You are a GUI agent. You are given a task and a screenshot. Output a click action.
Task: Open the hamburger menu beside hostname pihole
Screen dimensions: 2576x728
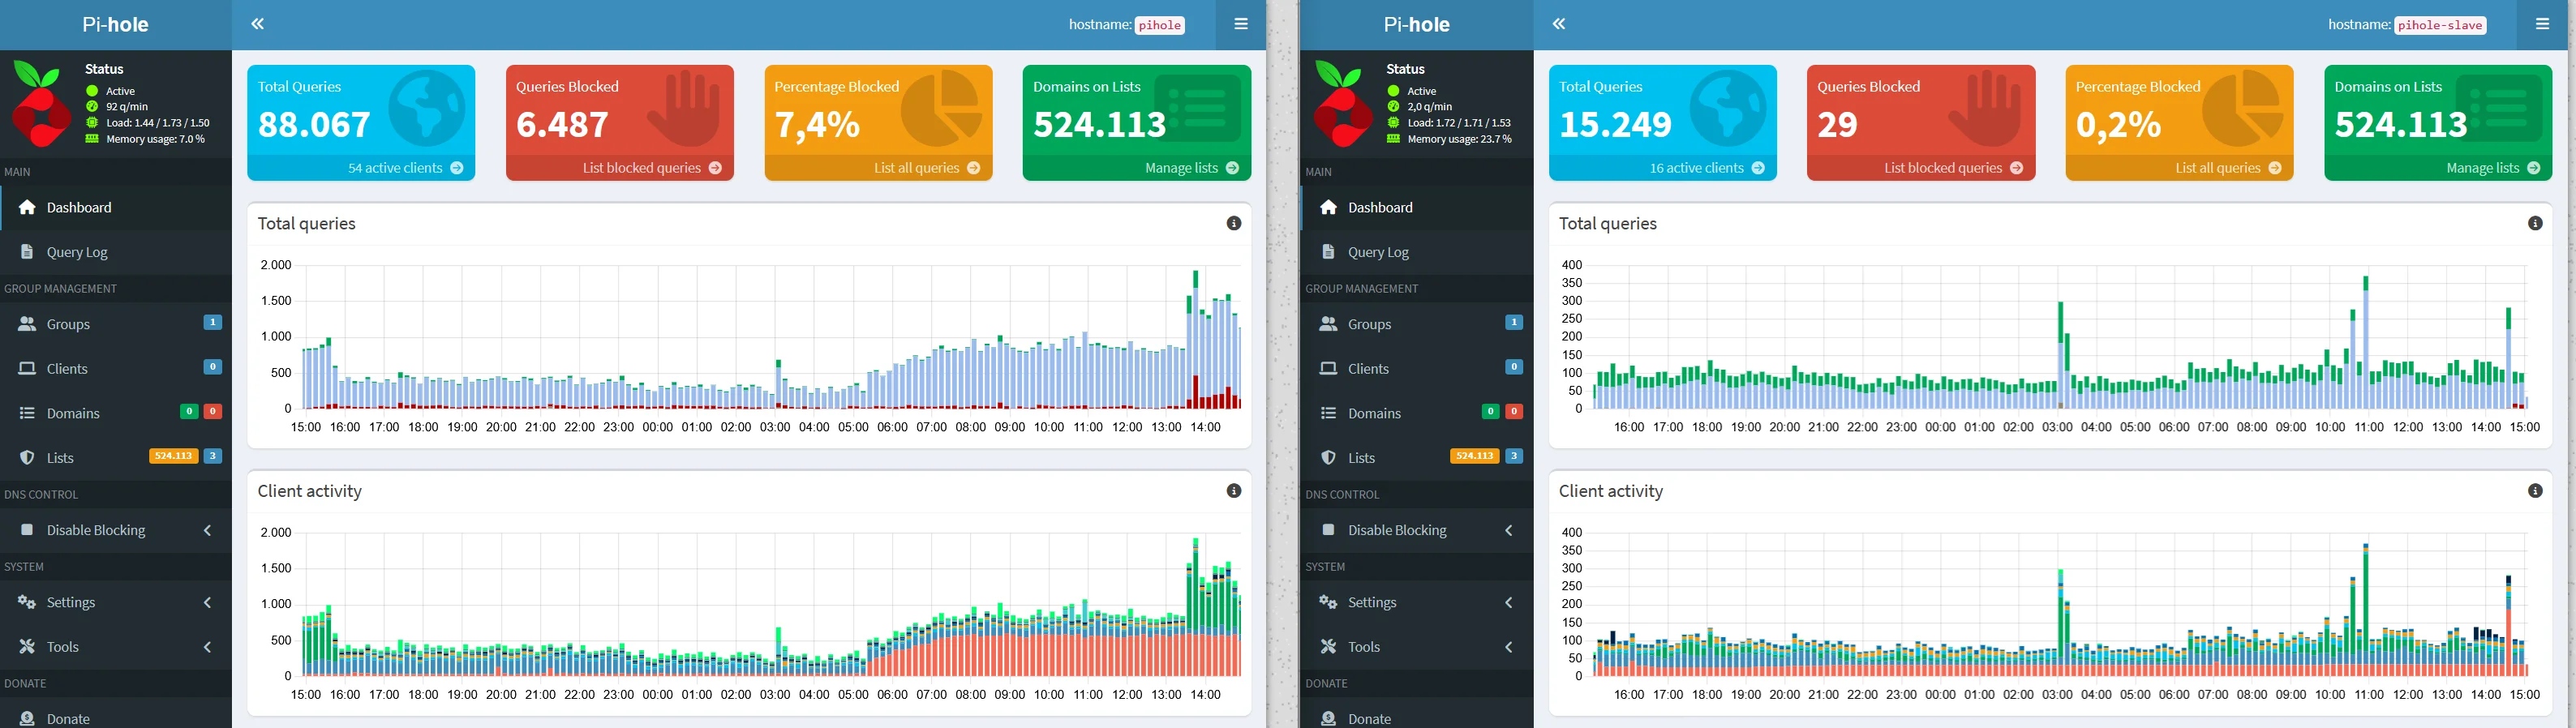pos(1241,24)
